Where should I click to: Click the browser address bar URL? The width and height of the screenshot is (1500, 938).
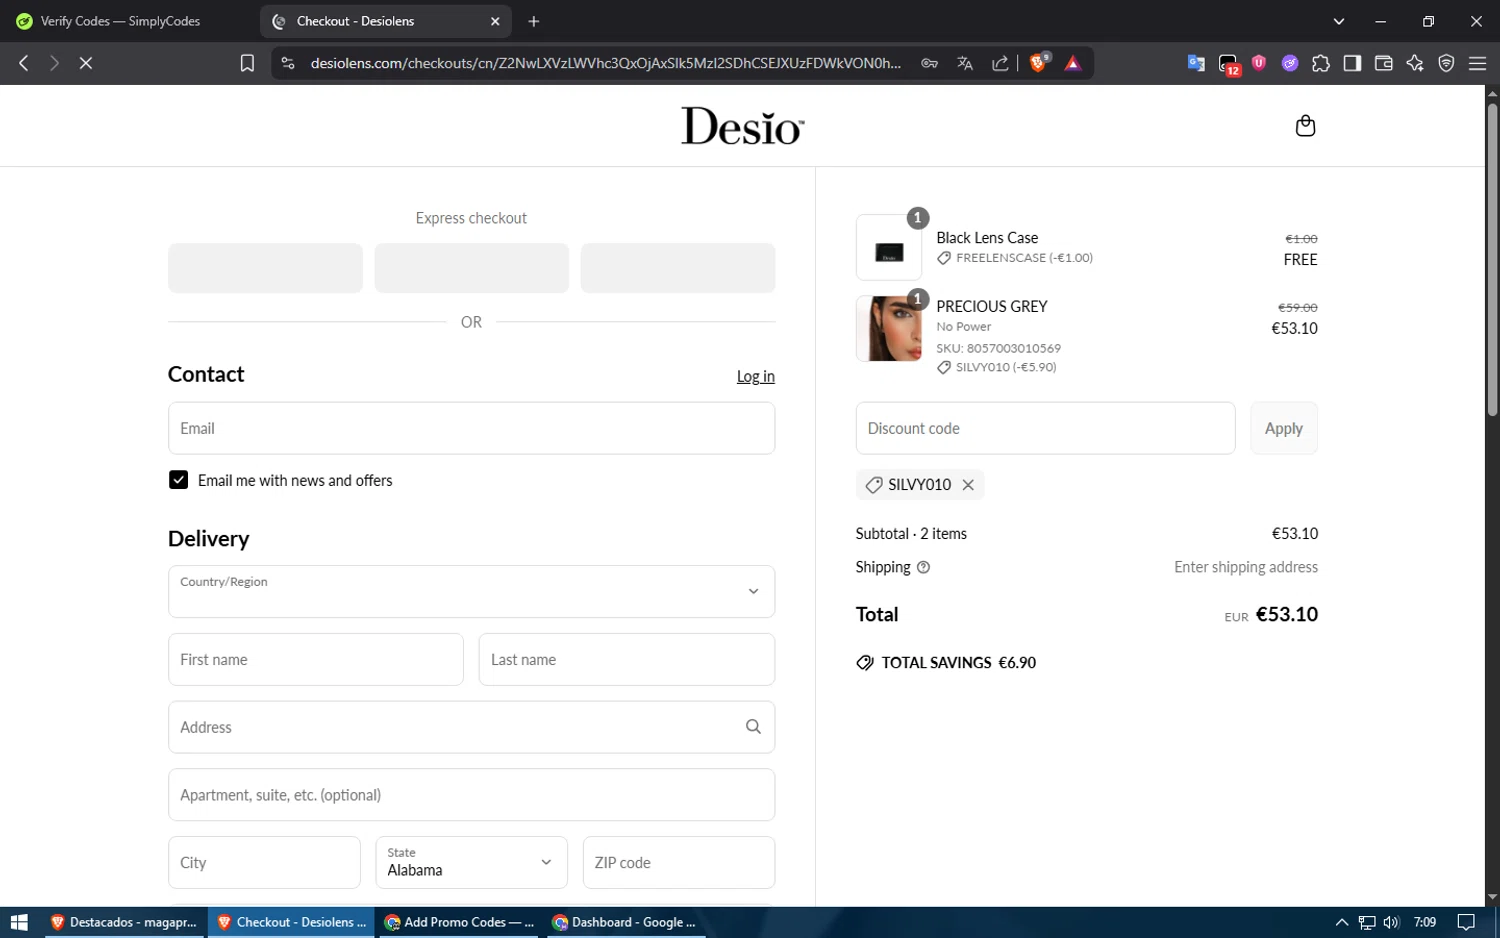pyautogui.click(x=606, y=63)
